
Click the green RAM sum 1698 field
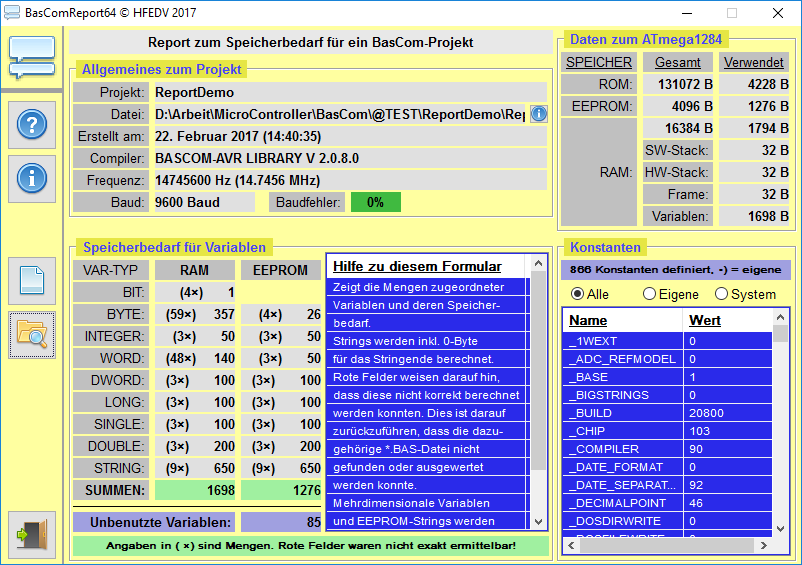(x=195, y=490)
